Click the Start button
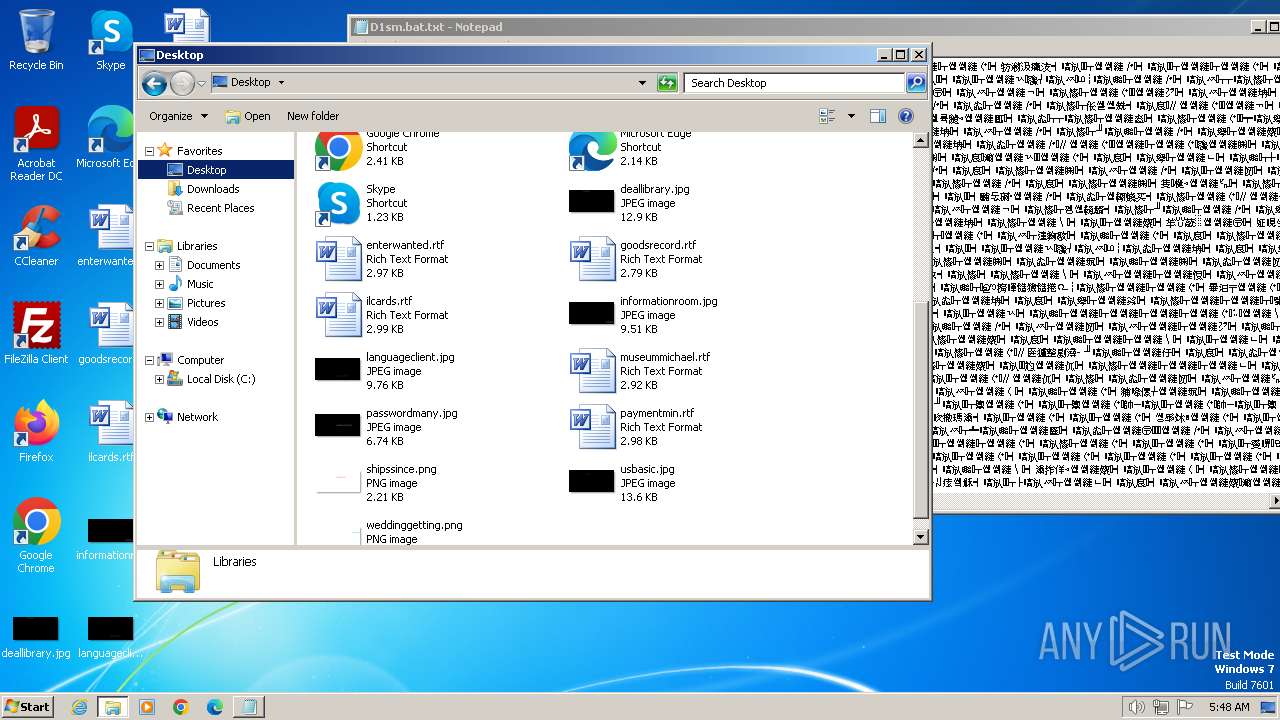Screen dimensions: 1280x720 27,707
